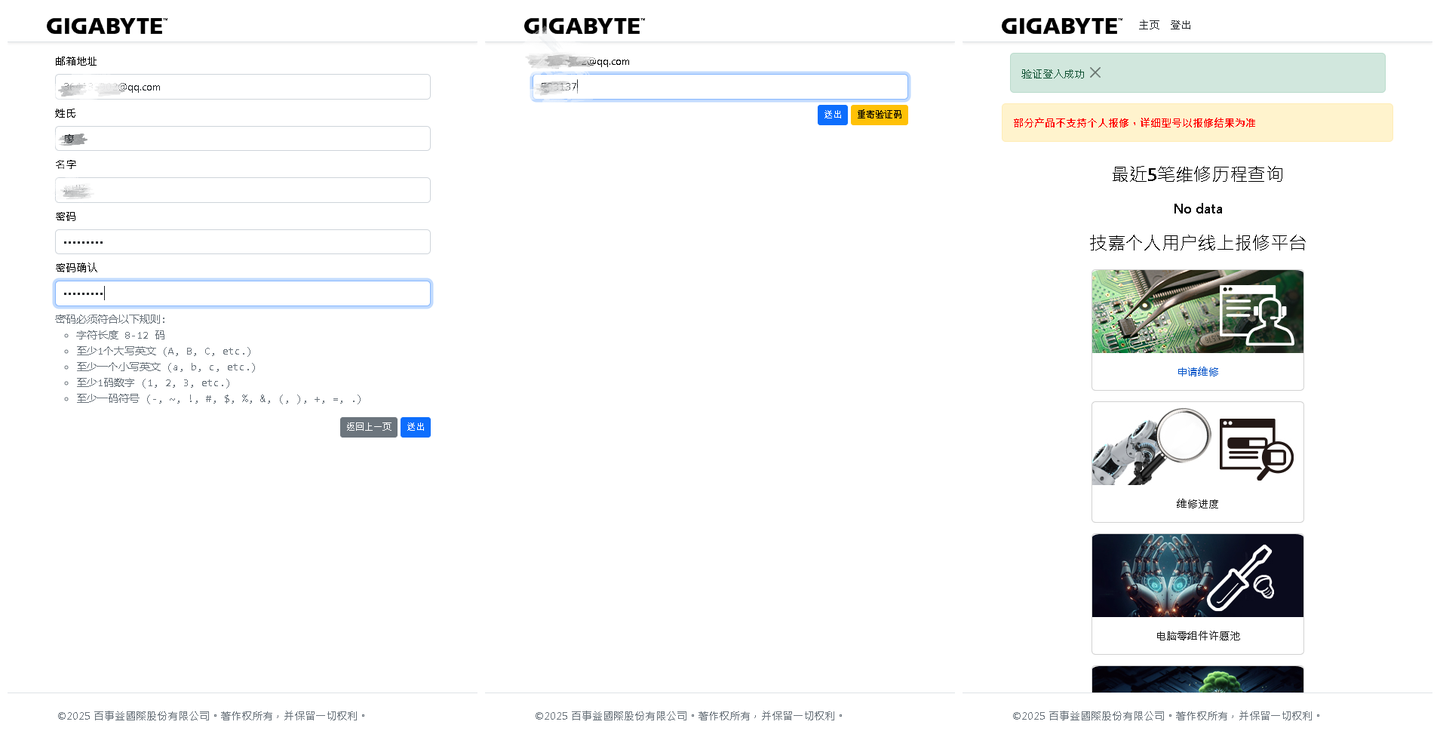The height and width of the screenshot is (734, 1440).
Task: Click 返回上一页 to go back
Action: pos(369,427)
